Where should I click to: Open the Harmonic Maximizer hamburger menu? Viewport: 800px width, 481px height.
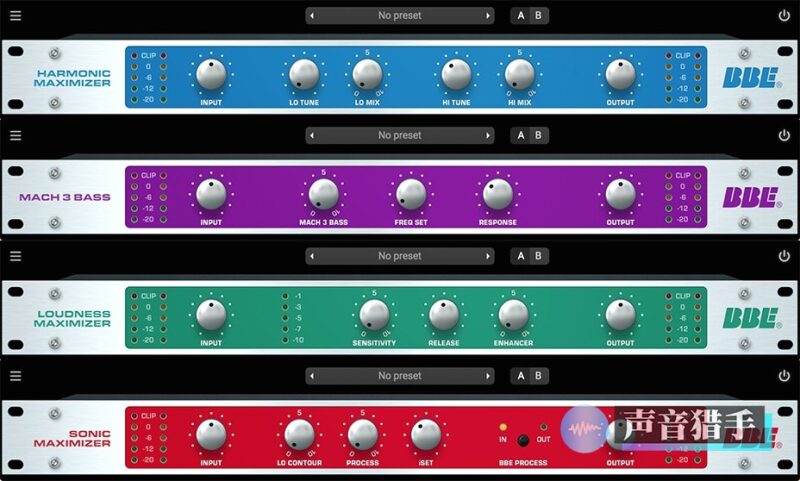click(x=15, y=15)
